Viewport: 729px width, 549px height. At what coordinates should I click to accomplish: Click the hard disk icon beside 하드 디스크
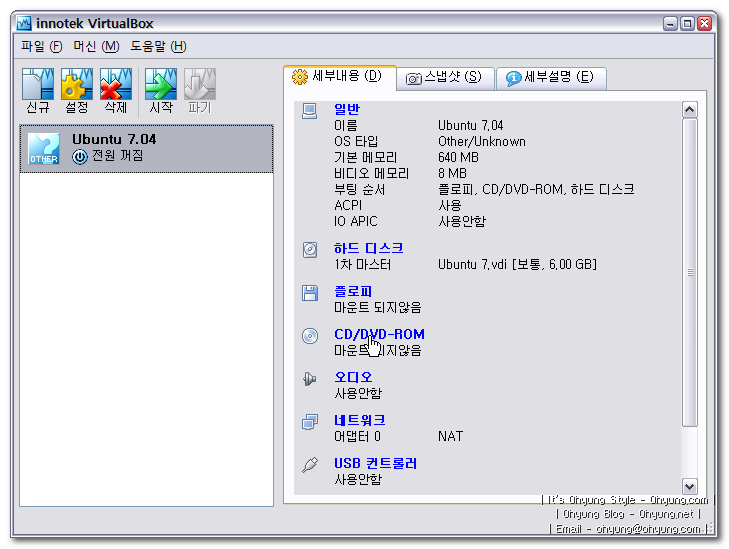pos(310,250)
